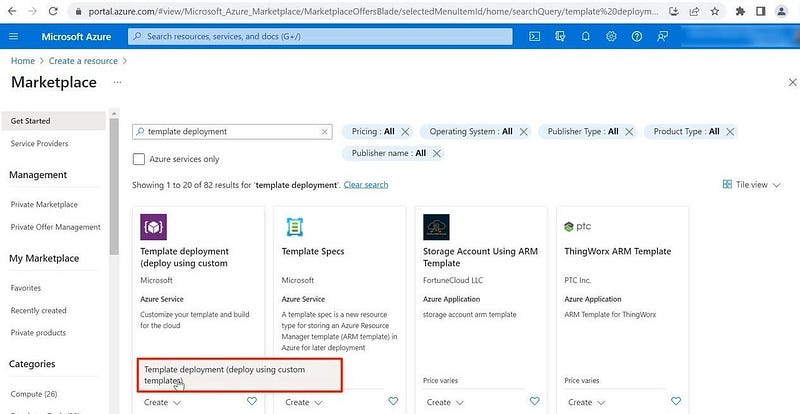Select the Compute (26) category
The image size is (800, 414).
coord(34,394)
